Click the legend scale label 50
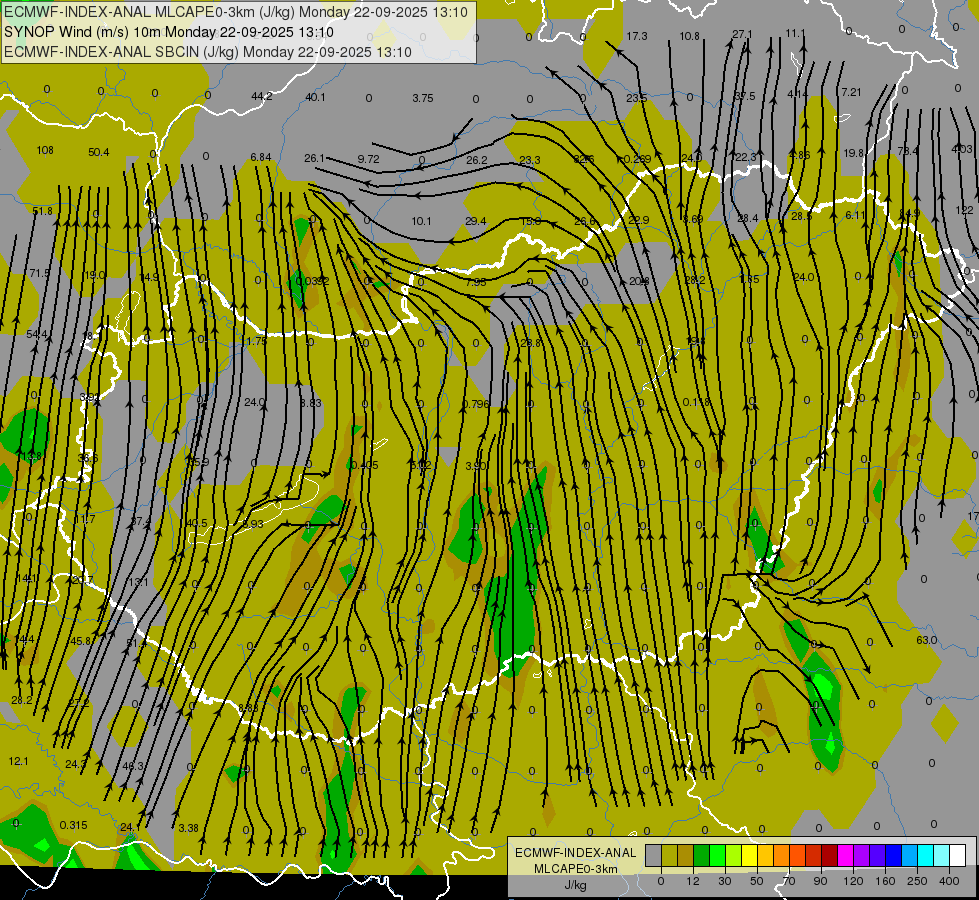 [757, 881]
